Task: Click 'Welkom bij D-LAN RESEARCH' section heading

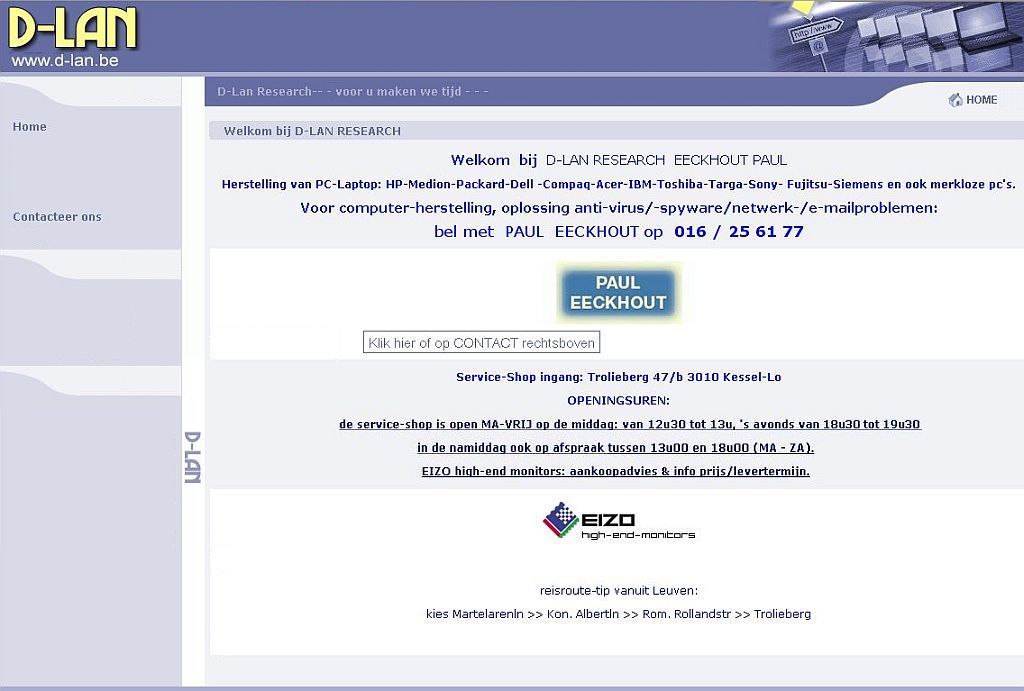Action: (x=312, y=131)
